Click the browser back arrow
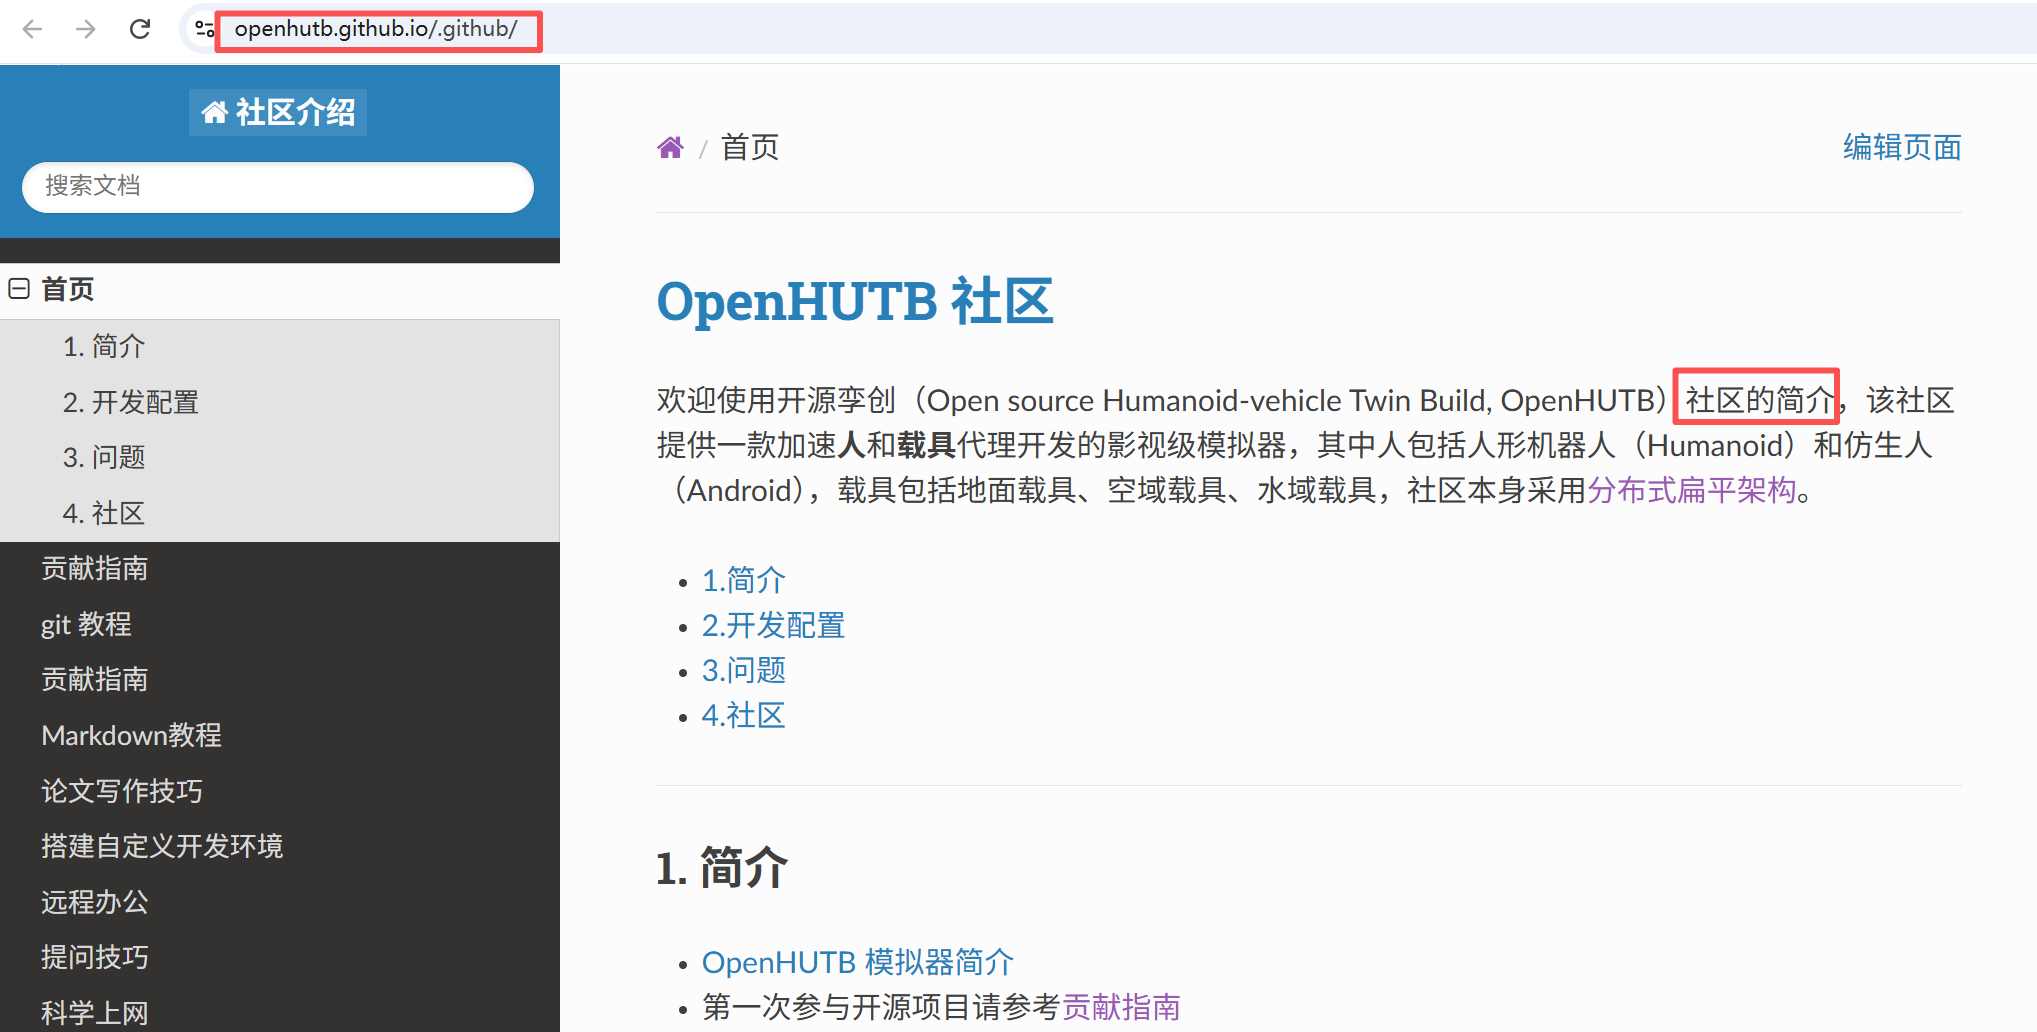Image resolution: width=2037 pixels, height=1032 pixels. pyautogui.click(x=32, y=29)
